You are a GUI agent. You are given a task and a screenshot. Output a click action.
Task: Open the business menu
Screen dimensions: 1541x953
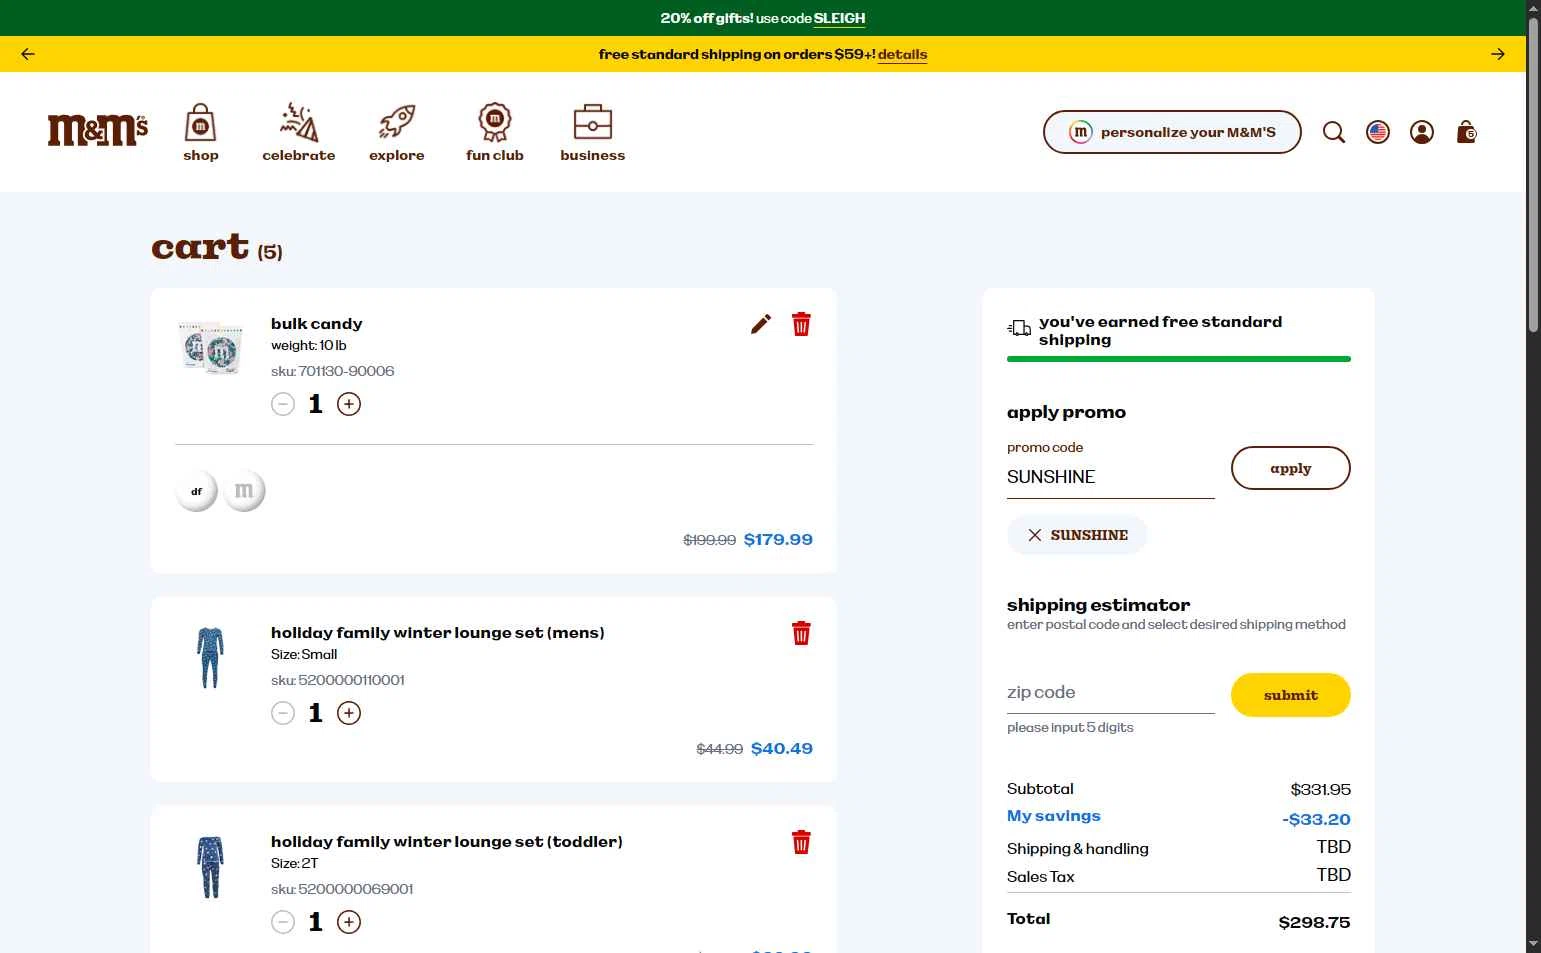(x=593, y=133)
